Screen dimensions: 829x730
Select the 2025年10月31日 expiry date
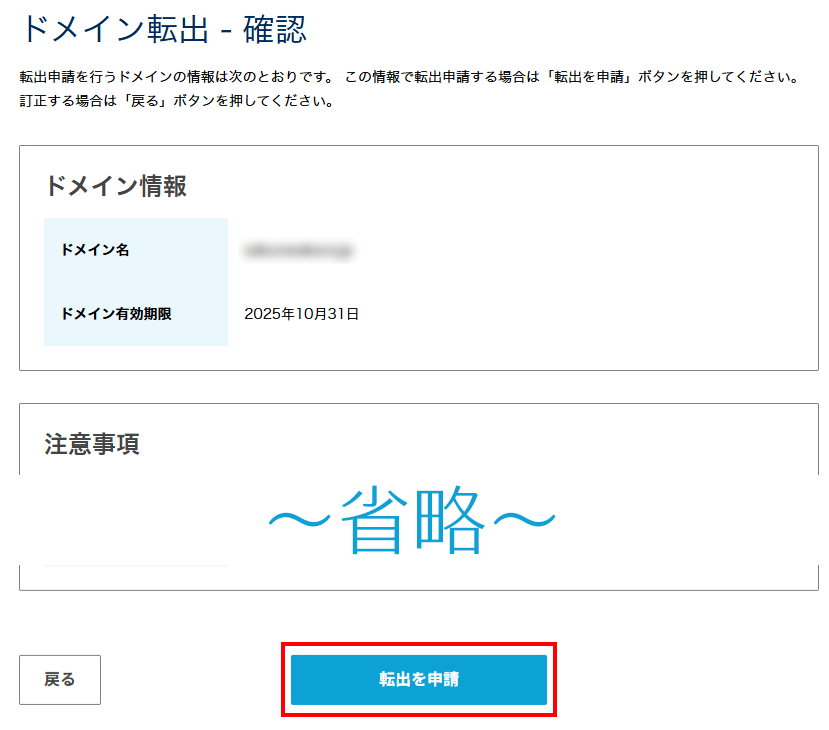301,314
